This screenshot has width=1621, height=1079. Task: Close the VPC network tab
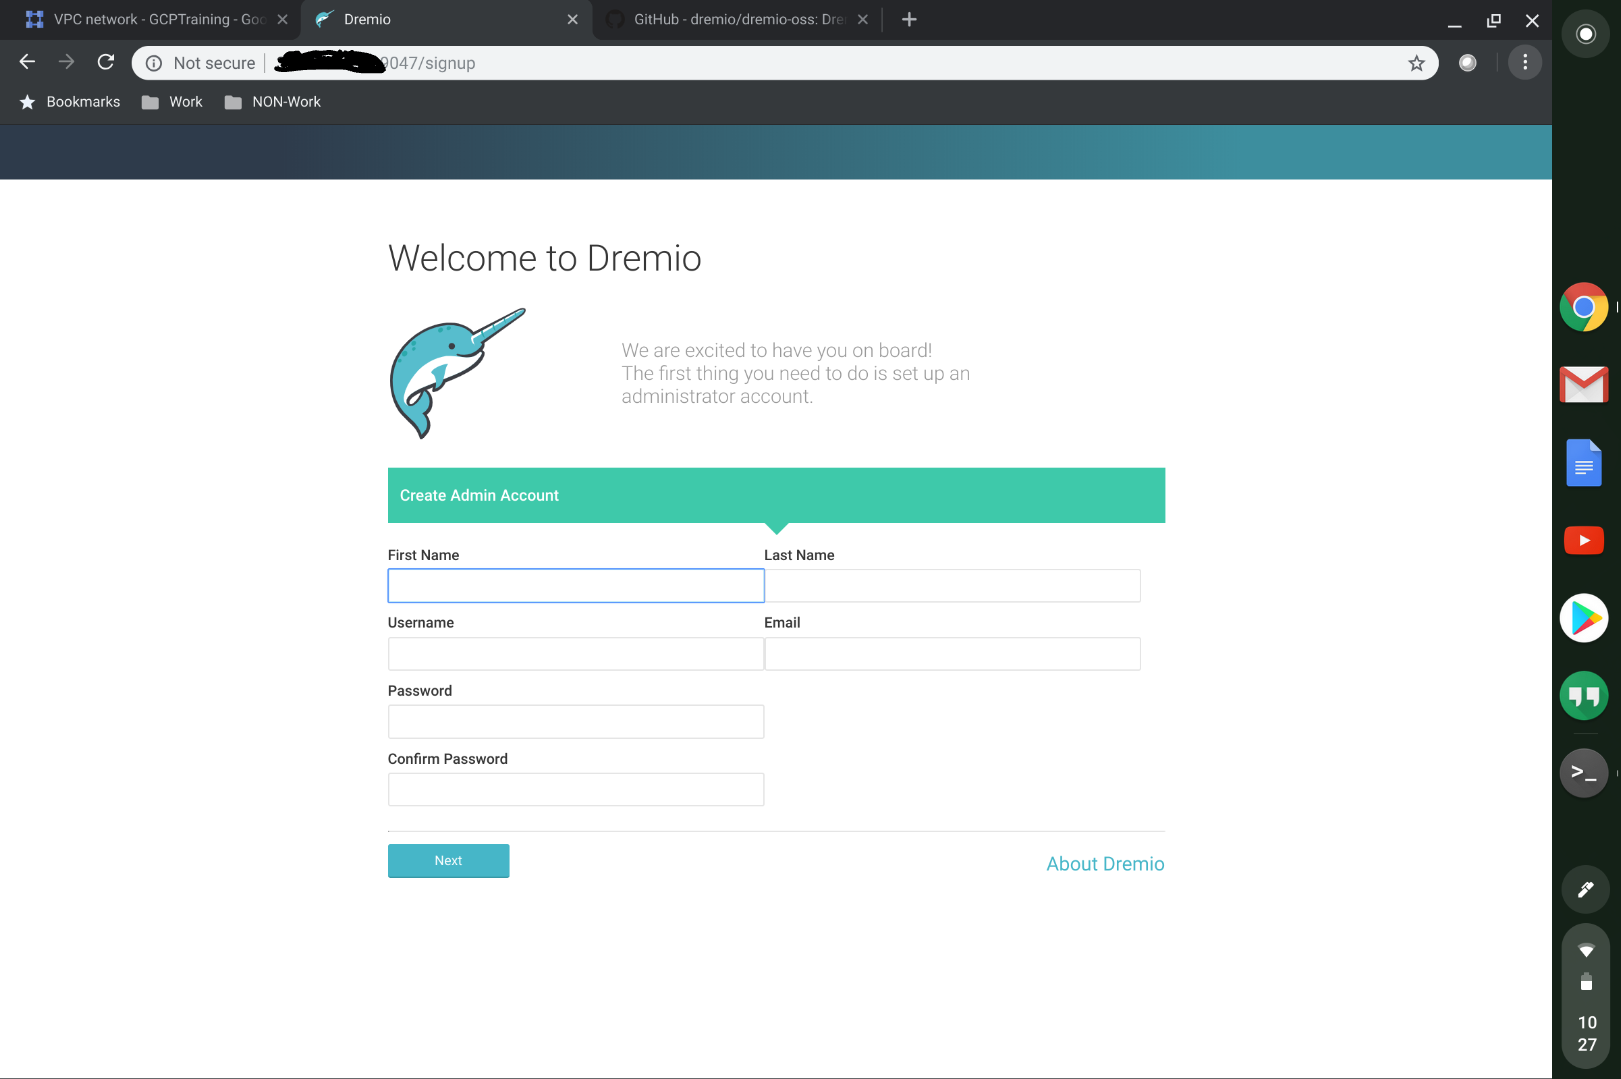[x=283, y=19]
